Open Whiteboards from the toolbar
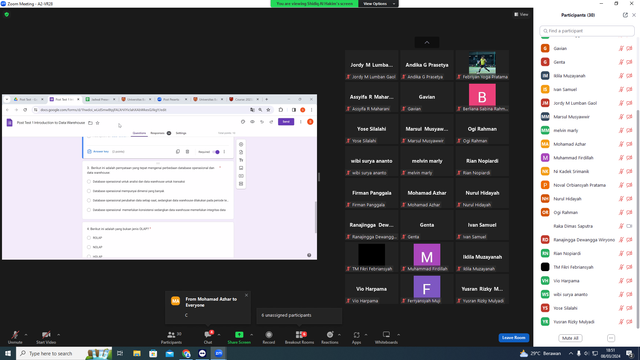 click(x=386, y=337)
